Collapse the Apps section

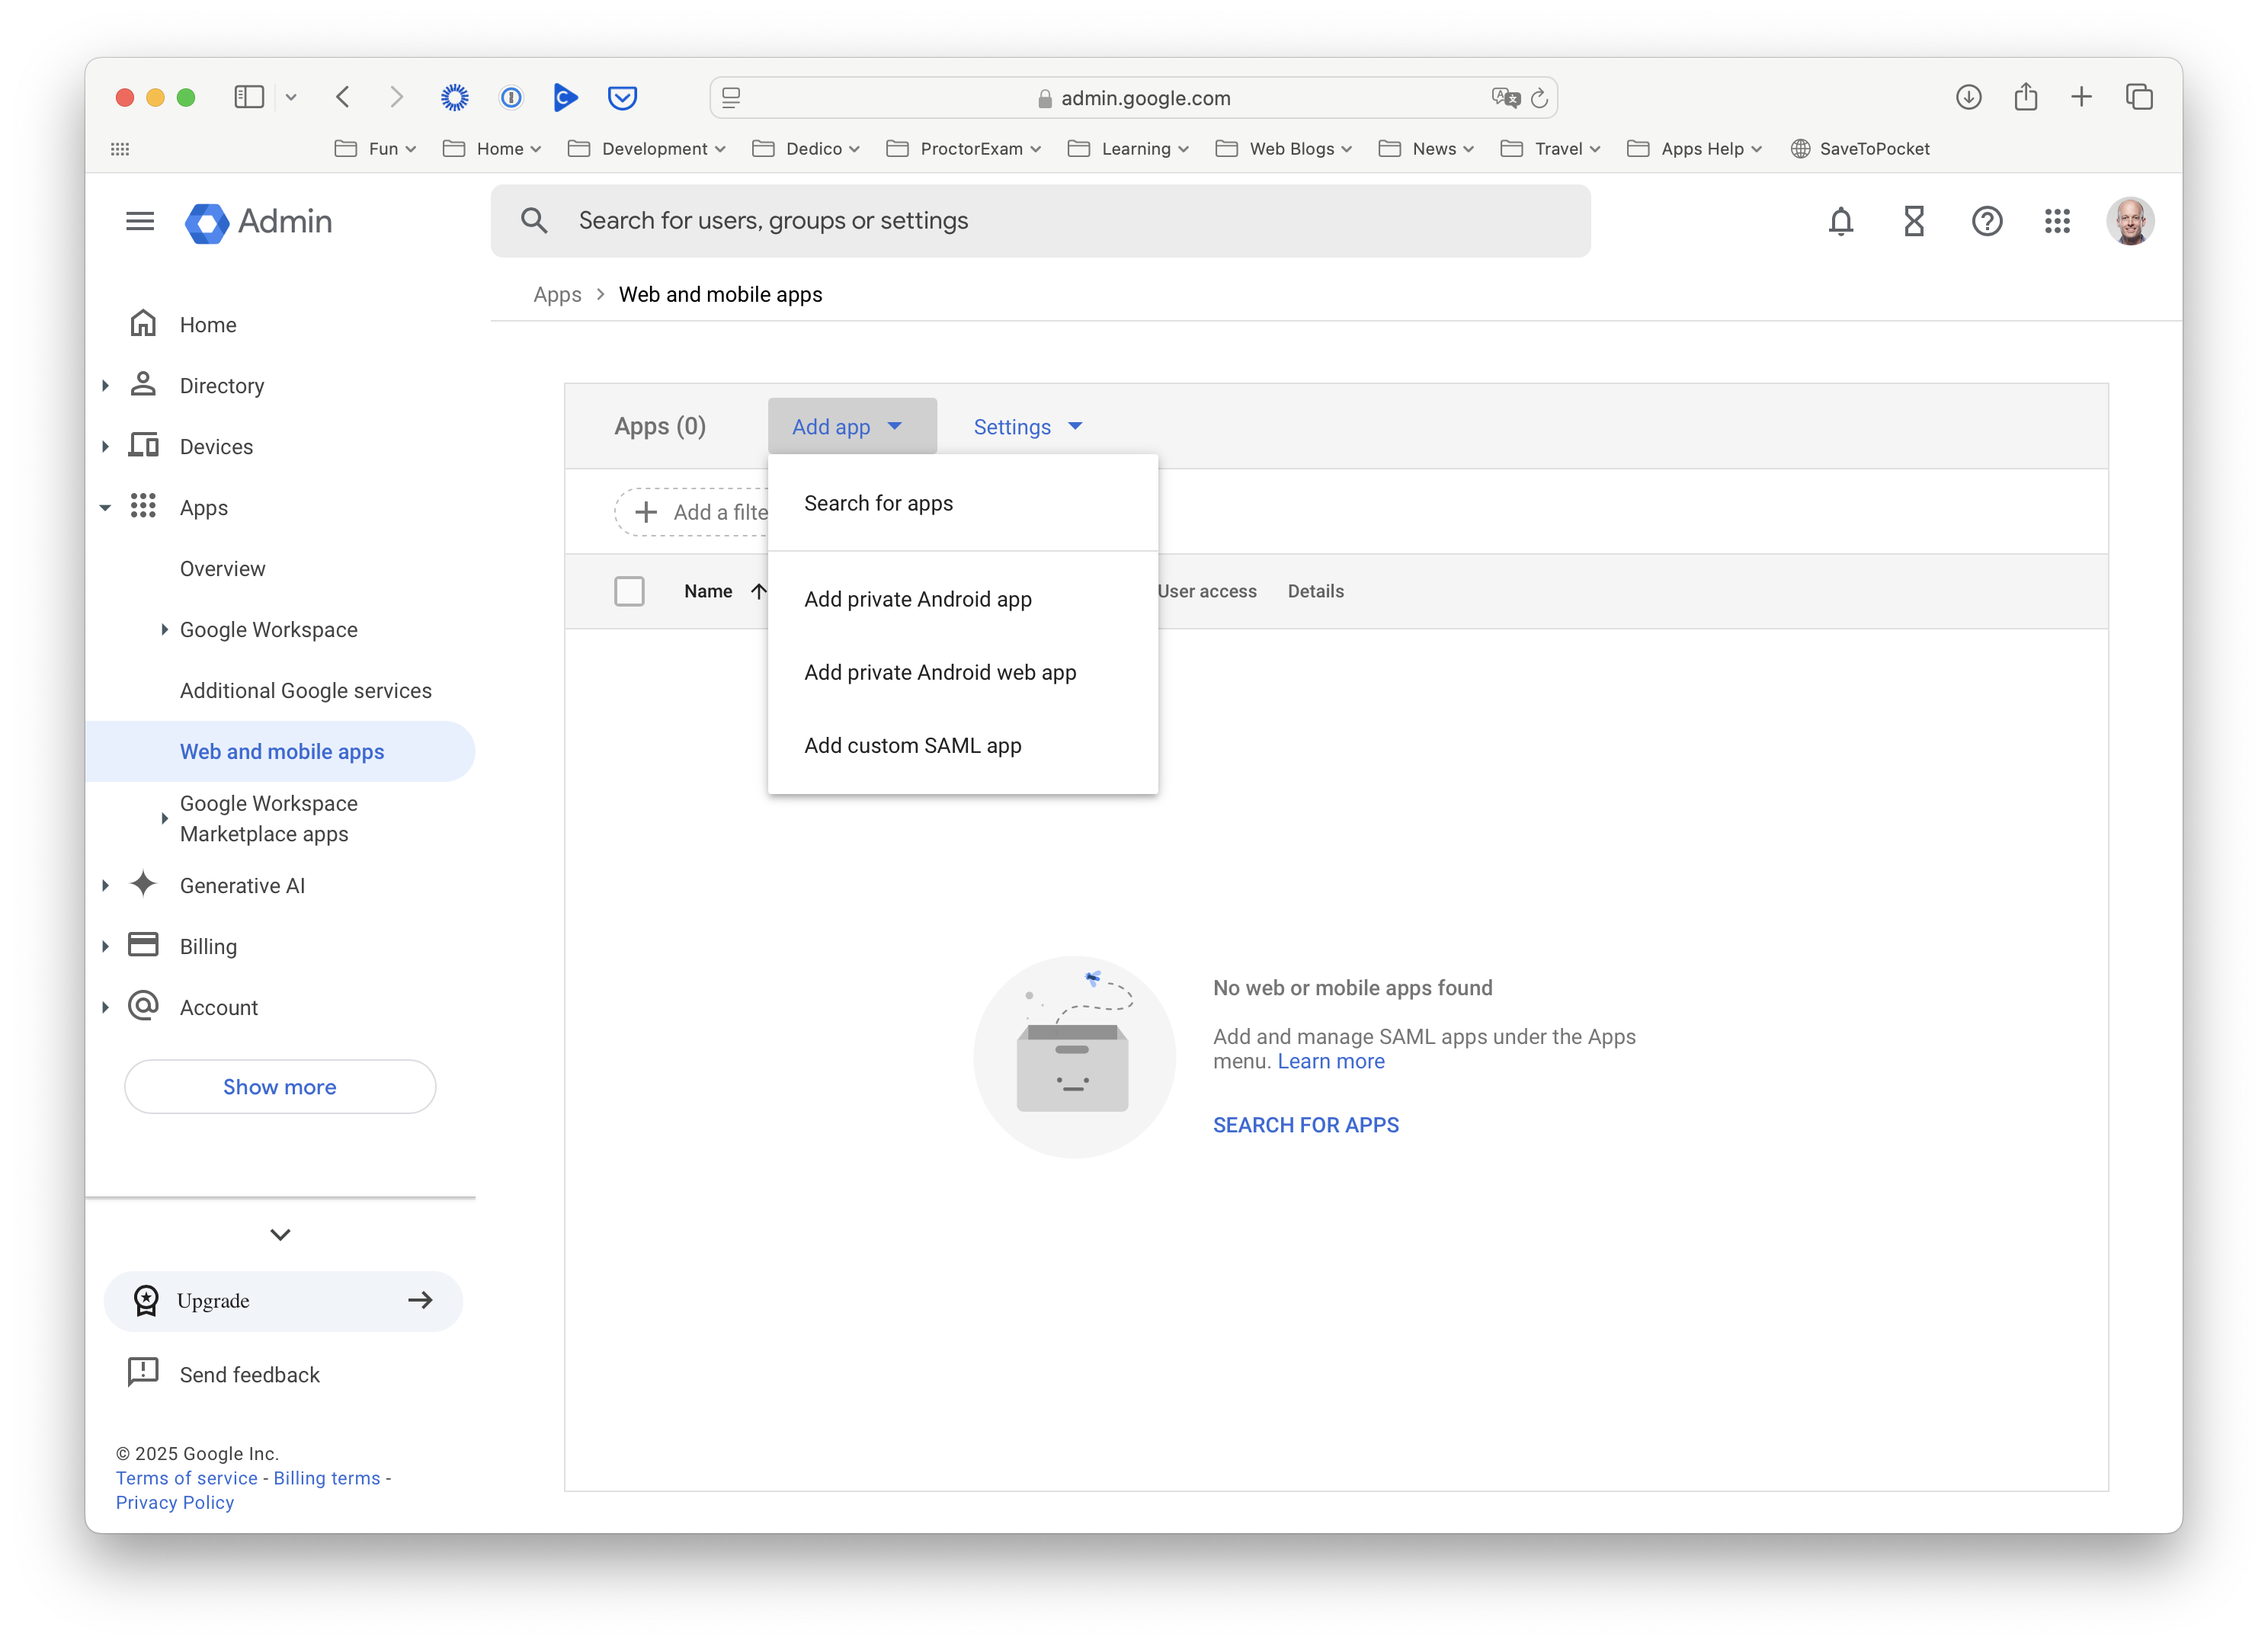click(x=105, y=508)
